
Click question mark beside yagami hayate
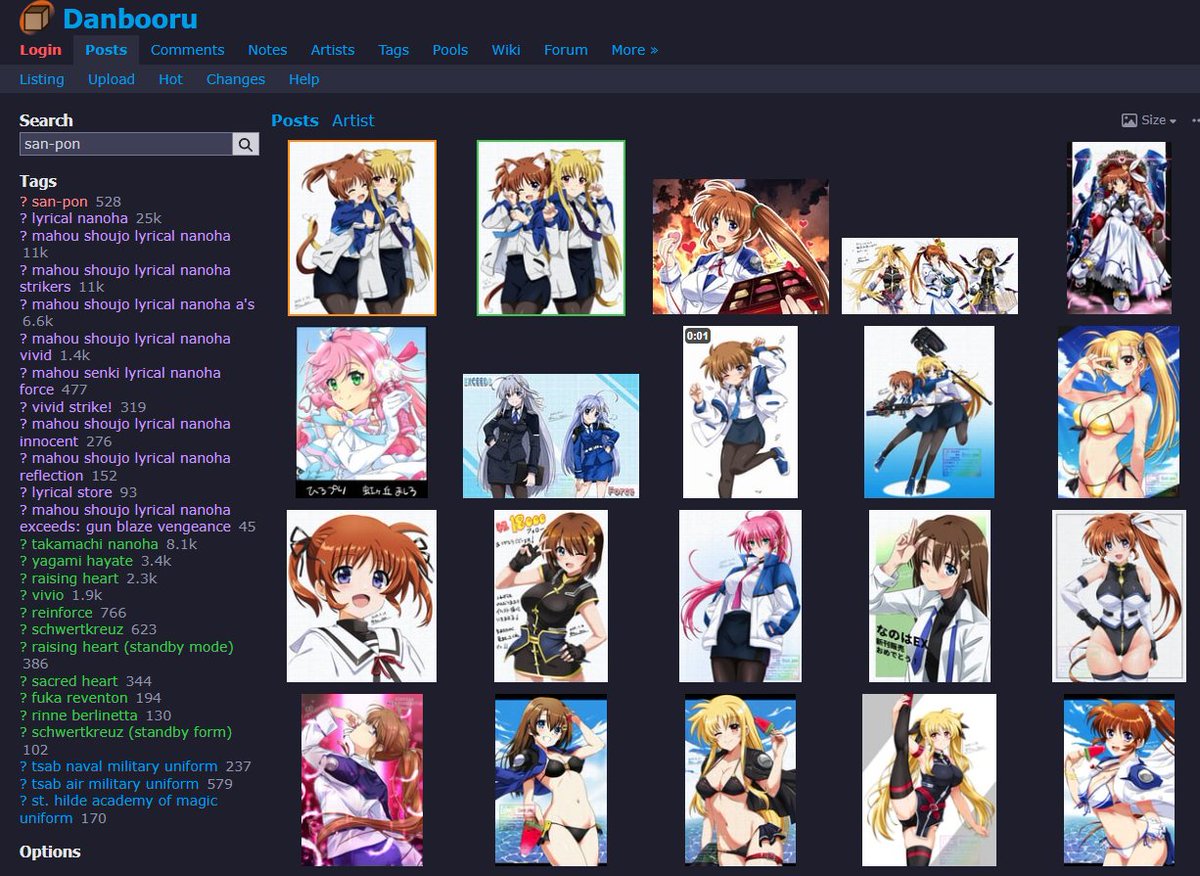click(24, 561)
